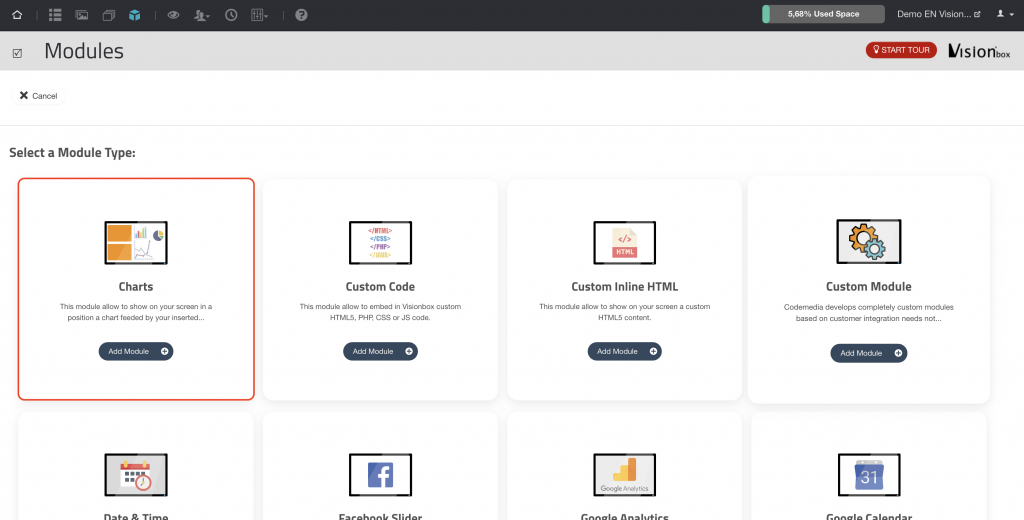
Task: Open the blue cube modules icon
Action: pyautogui.click(x=135, y=14)
